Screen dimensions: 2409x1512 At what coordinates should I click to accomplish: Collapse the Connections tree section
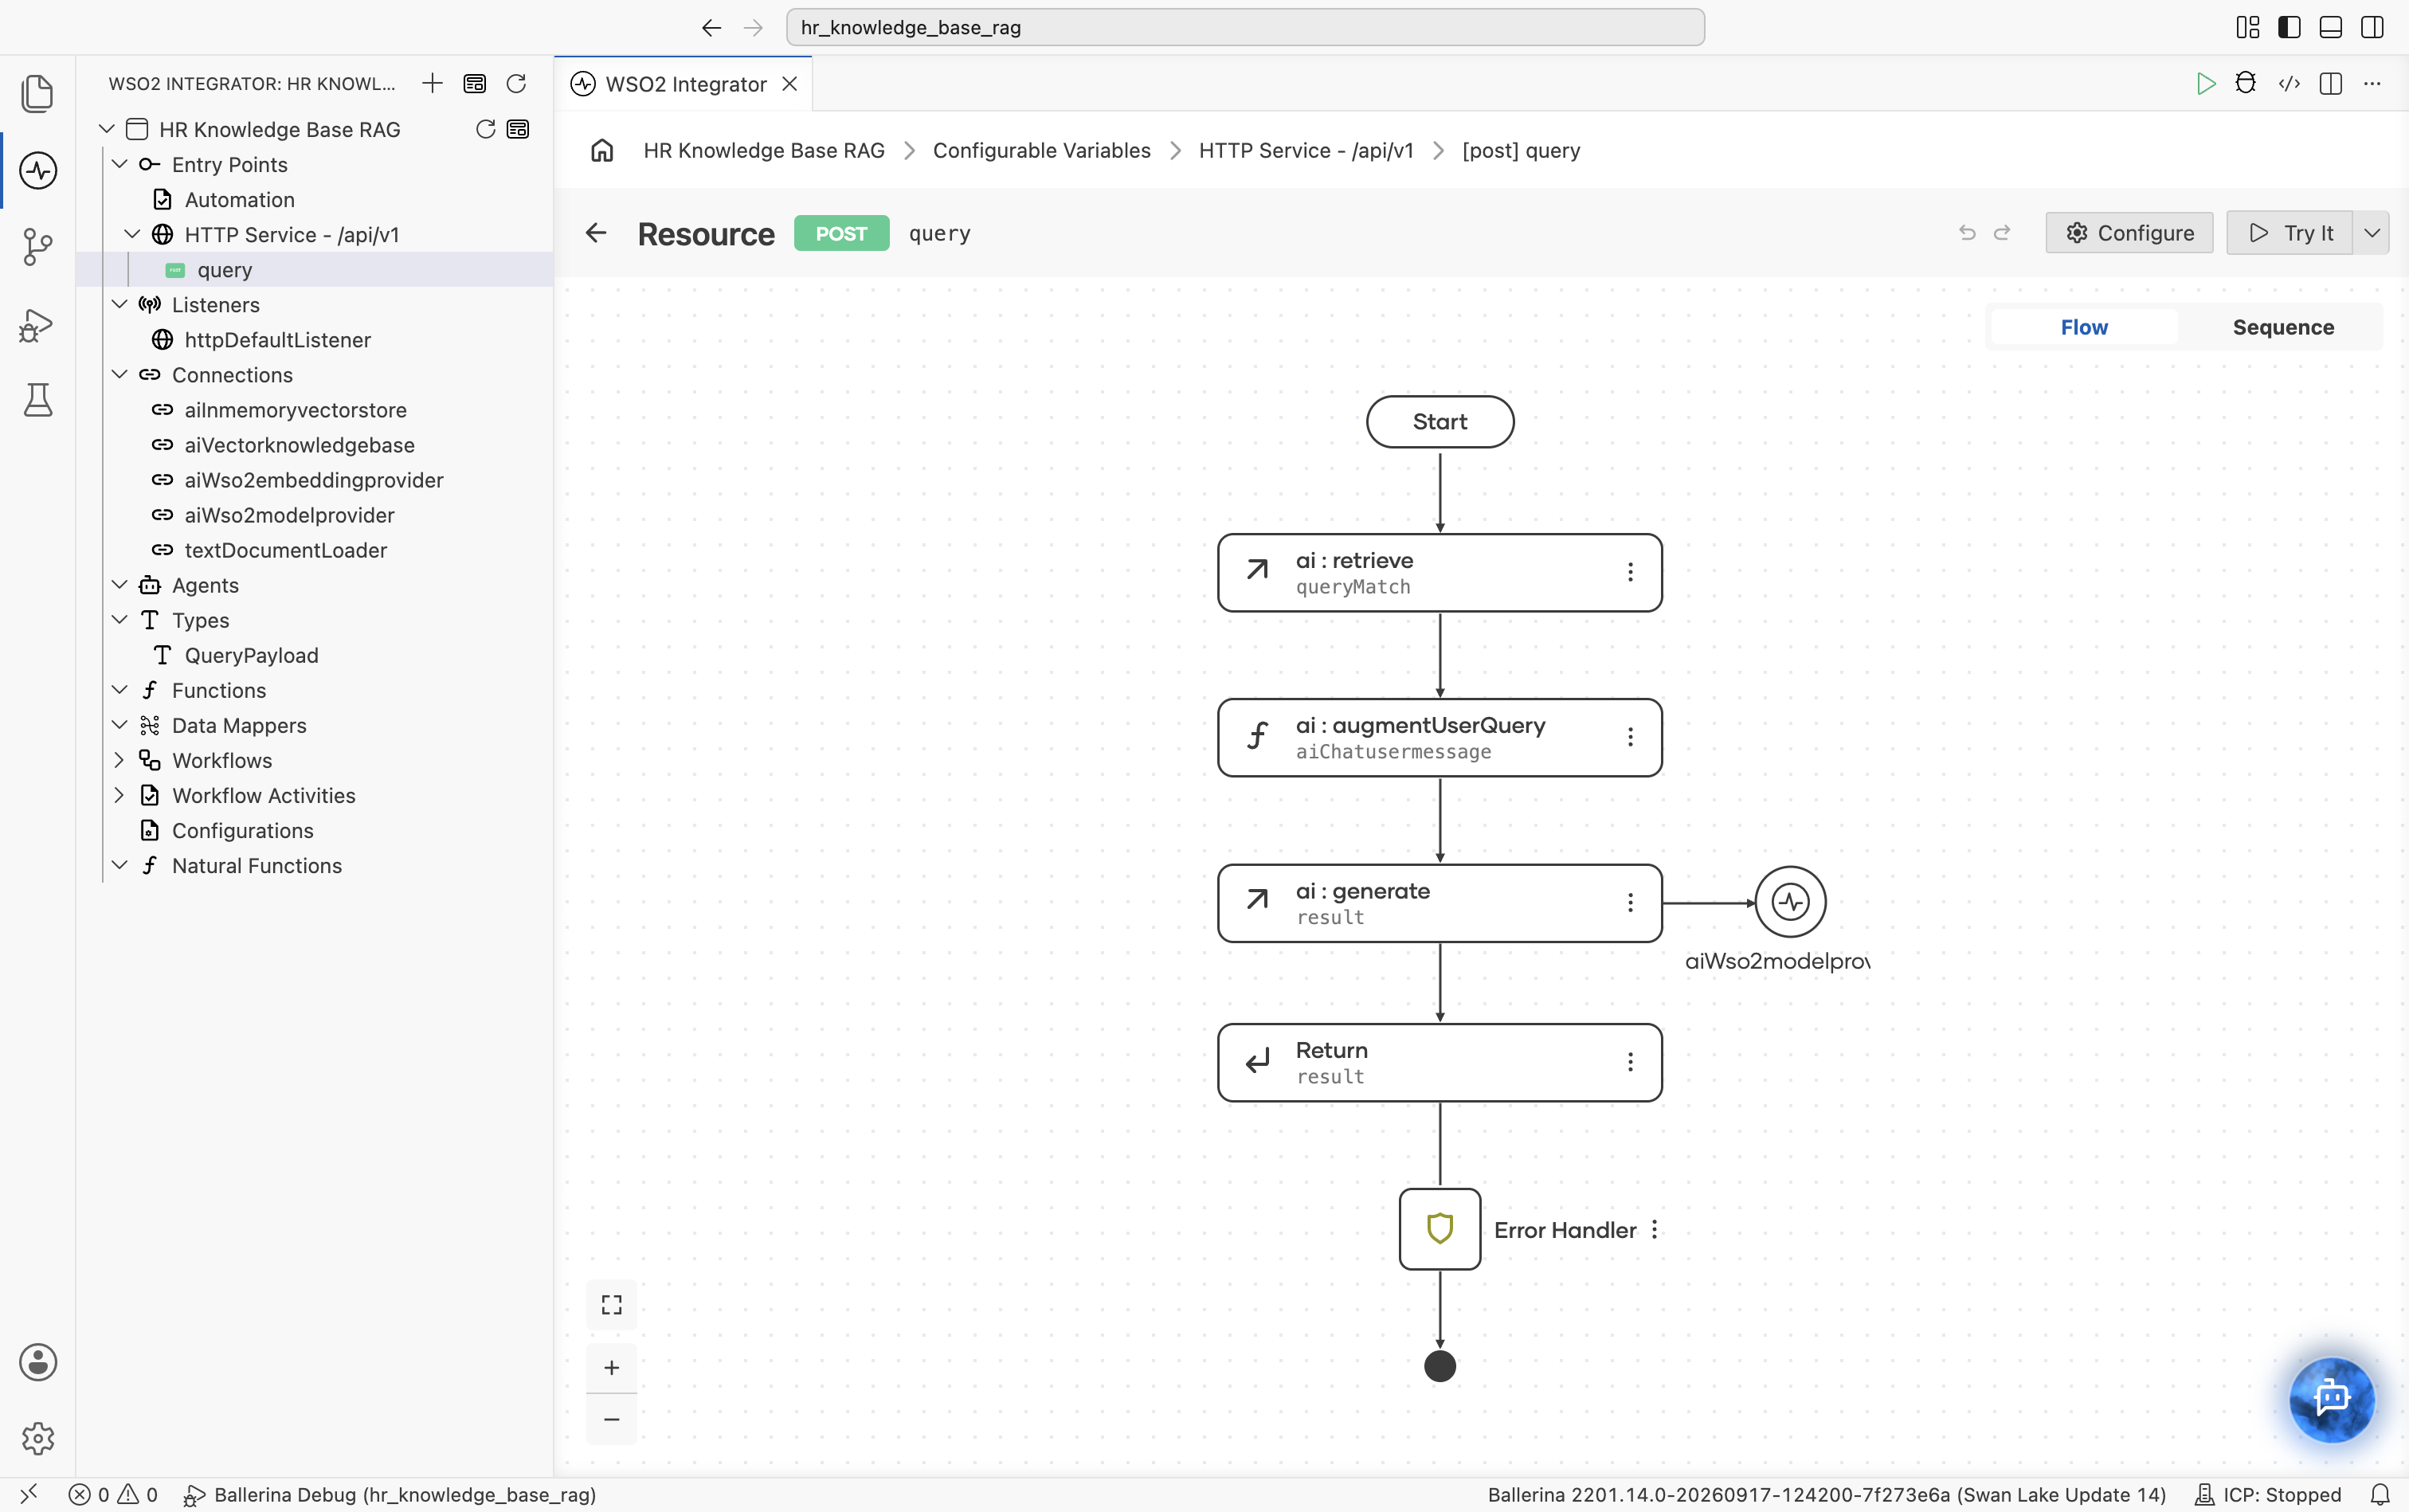click(x=120, y=374)
